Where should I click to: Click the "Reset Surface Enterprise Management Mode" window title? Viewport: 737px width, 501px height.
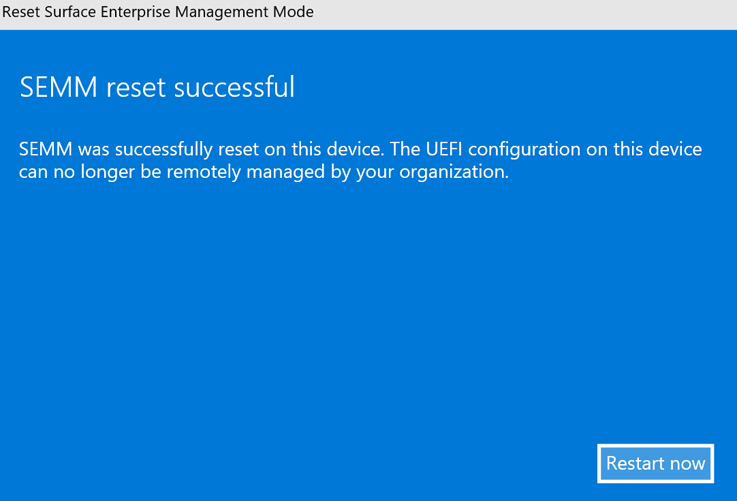tap(158, 12)
